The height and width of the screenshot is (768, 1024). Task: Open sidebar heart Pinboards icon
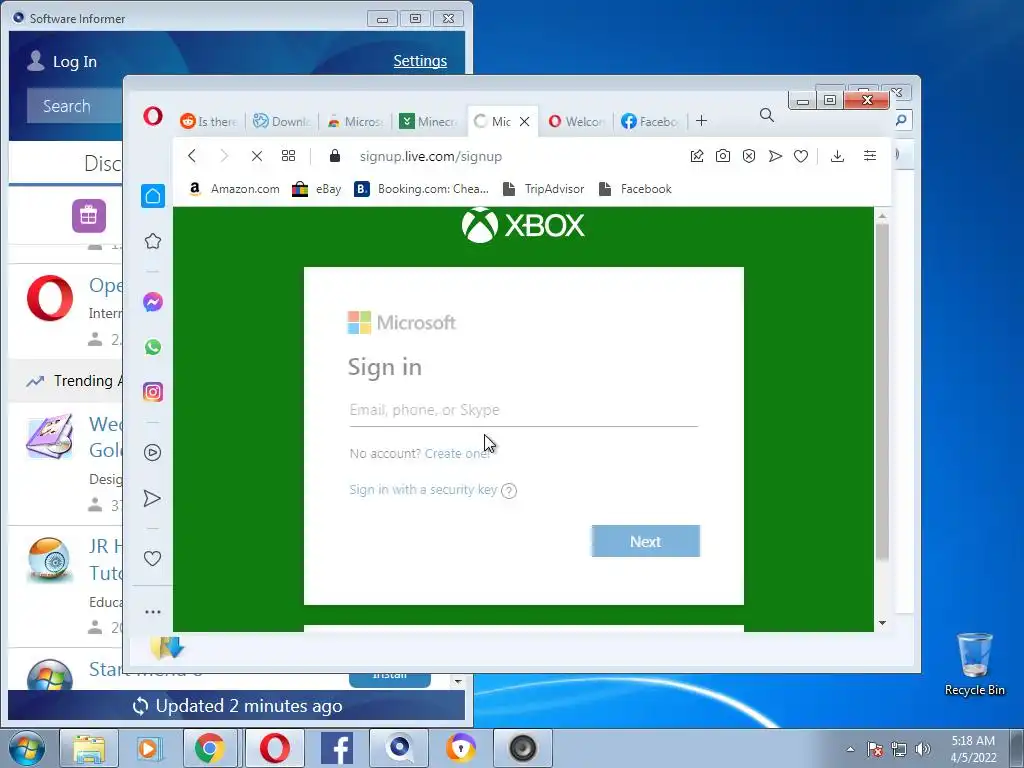[x=152, y=558]
